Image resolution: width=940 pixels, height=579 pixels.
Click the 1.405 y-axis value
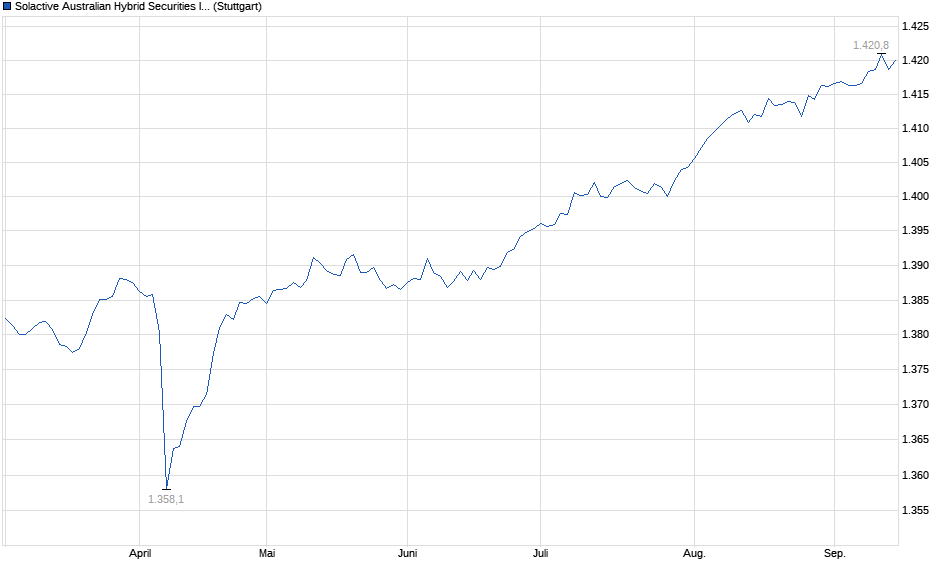click(x=915, y=162)
